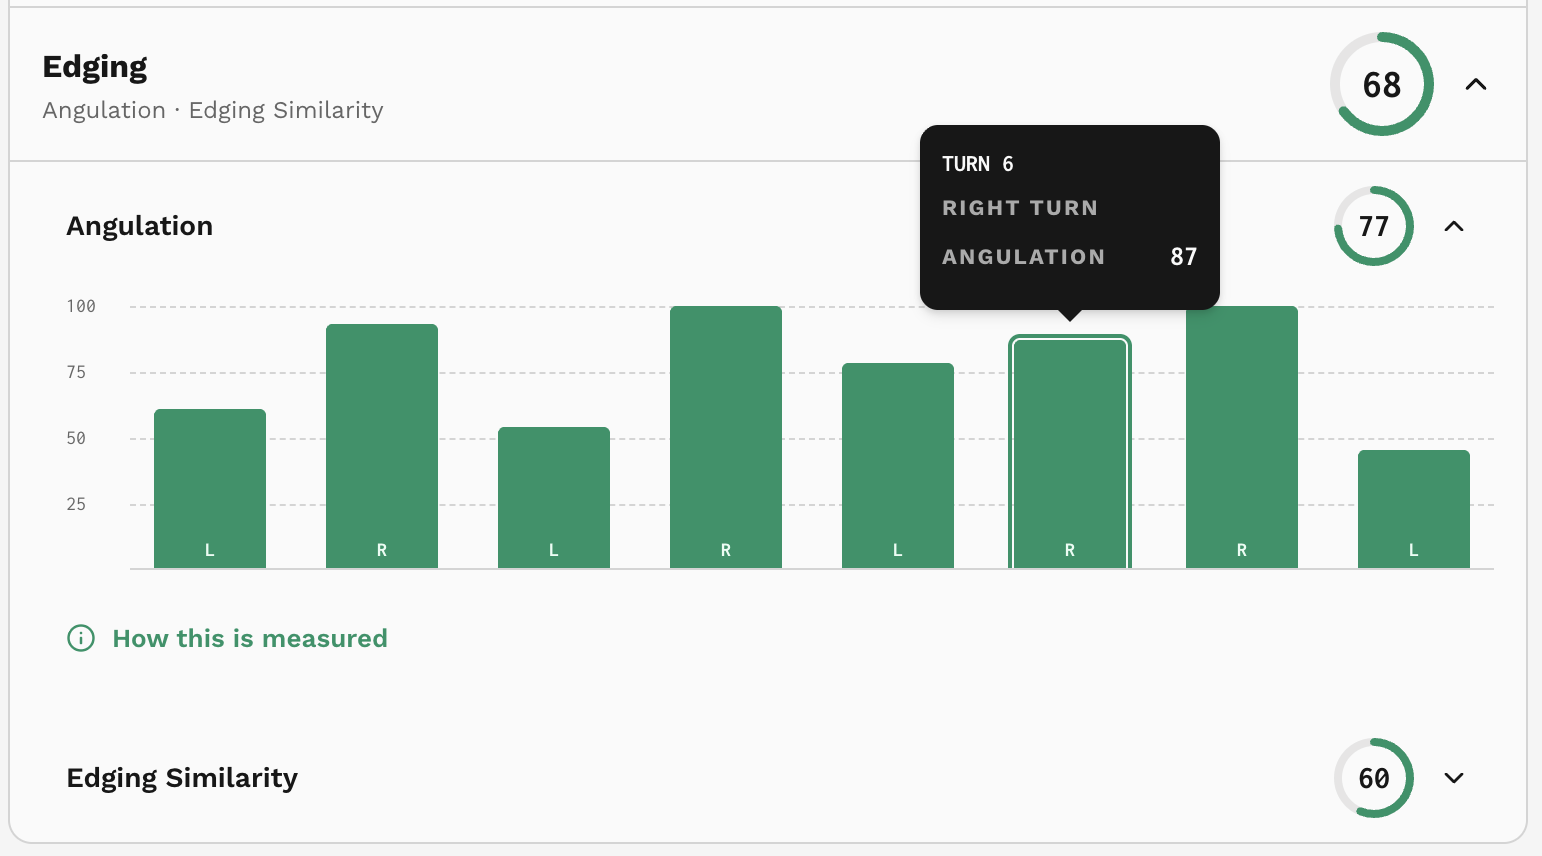Click the Edging Similarity heading label
The width and height of the screenshot is (1542, 856).
182,778
